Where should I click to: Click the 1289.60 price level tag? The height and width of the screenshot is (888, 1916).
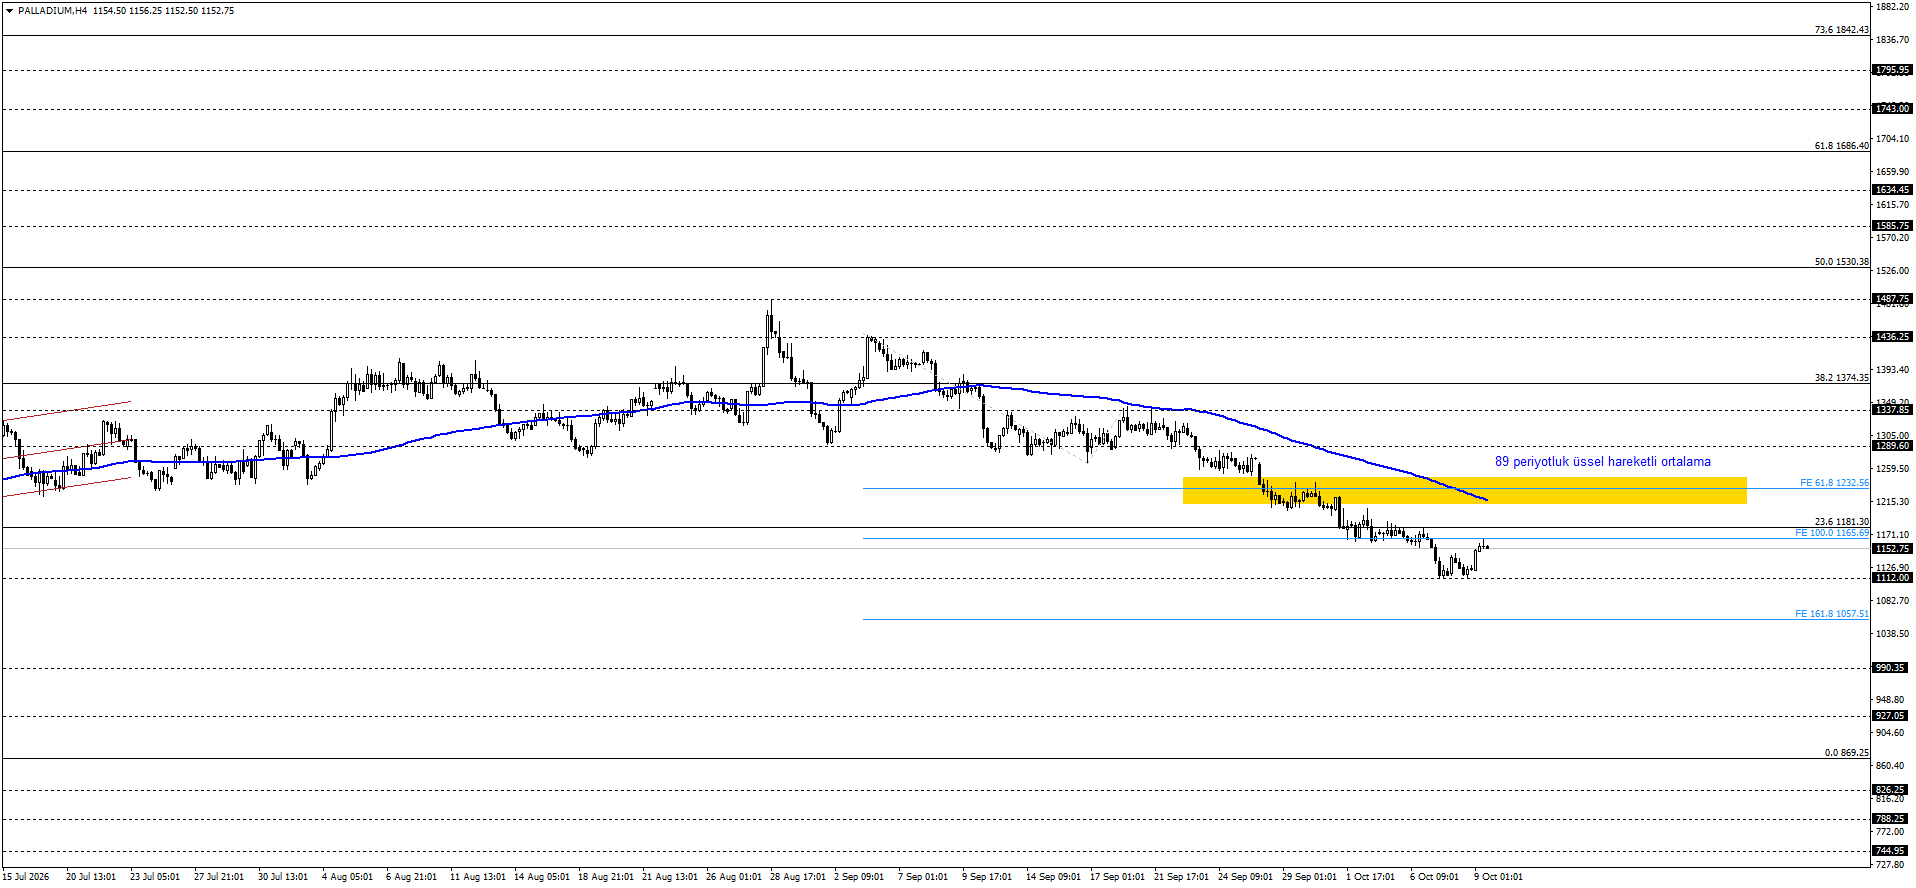coord(1892,446)
